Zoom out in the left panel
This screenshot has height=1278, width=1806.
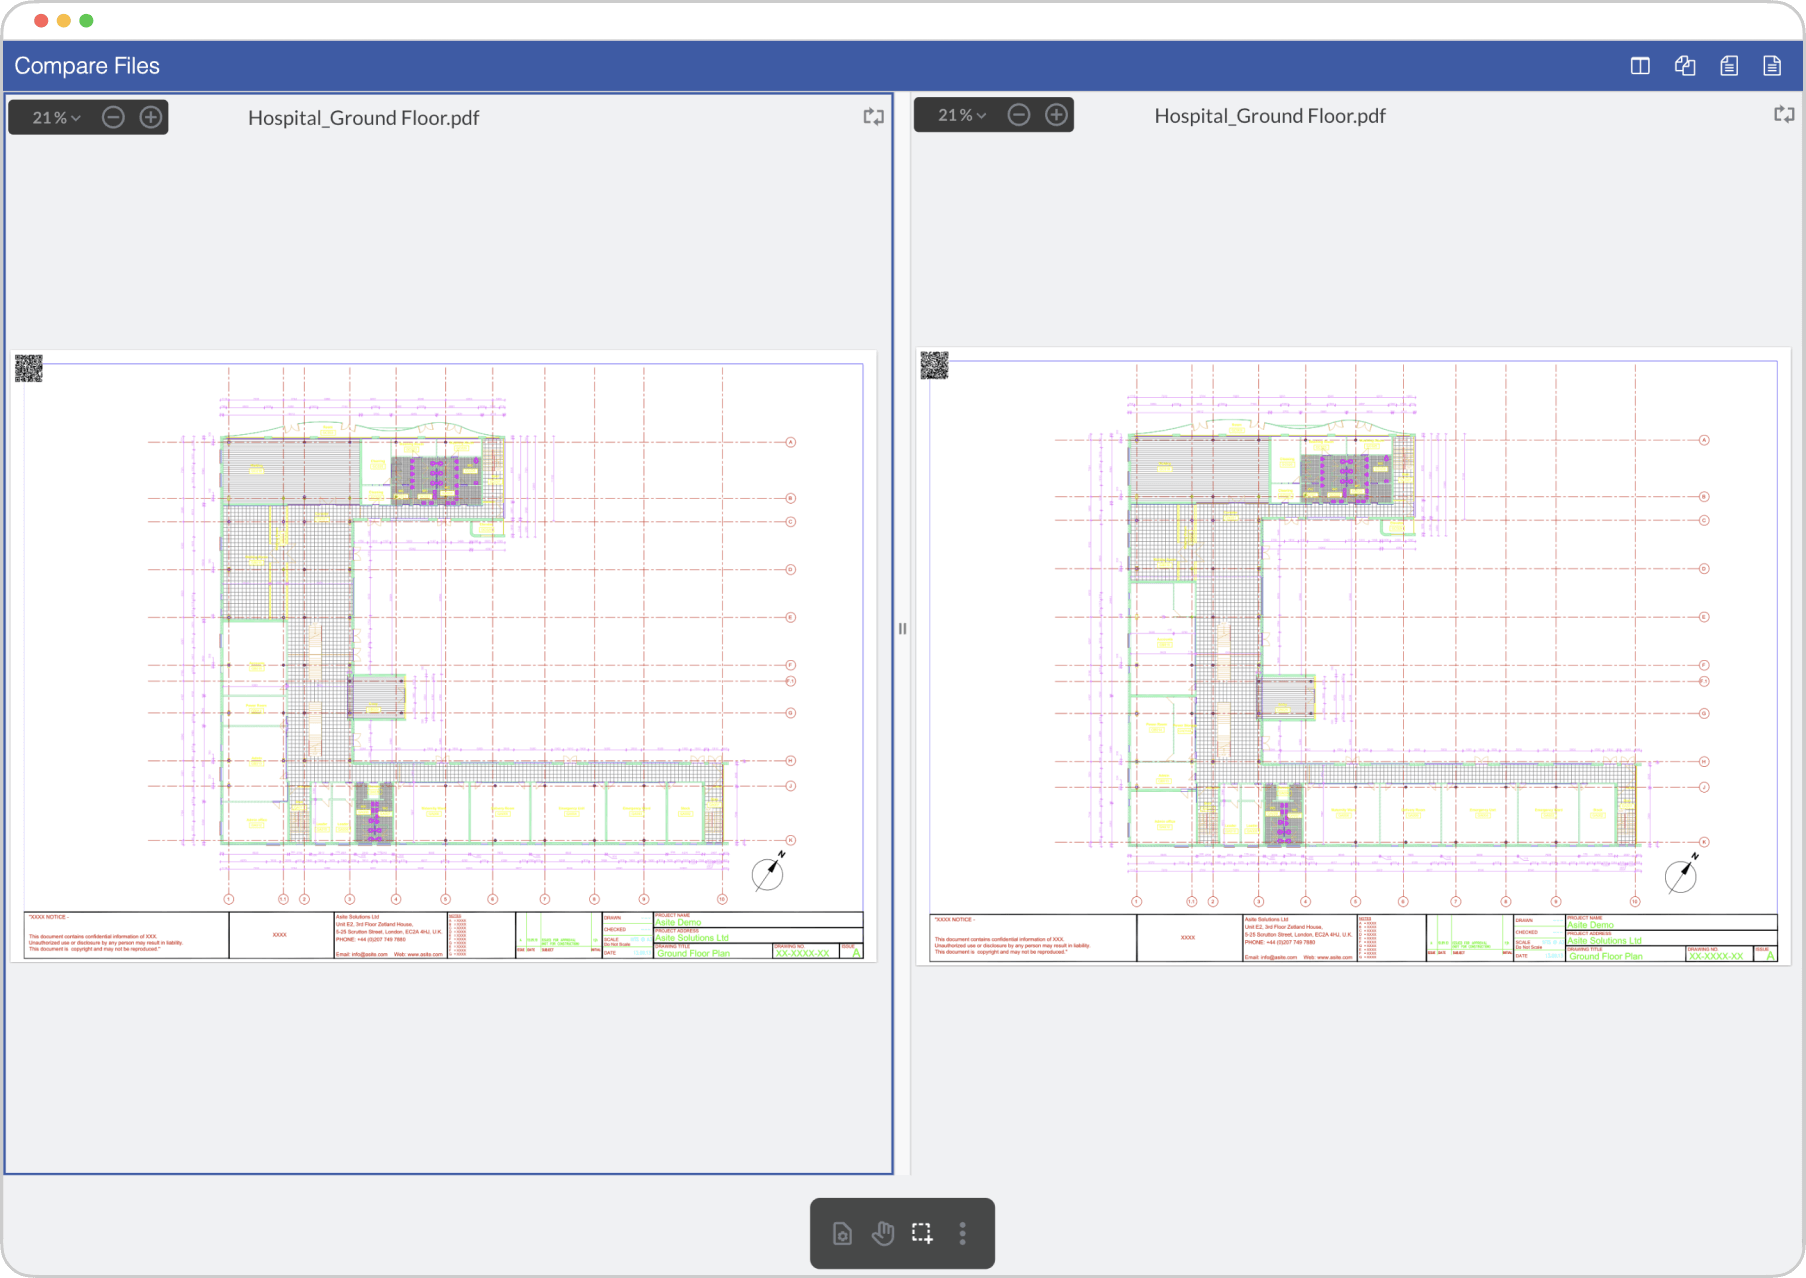coord(114,118)
